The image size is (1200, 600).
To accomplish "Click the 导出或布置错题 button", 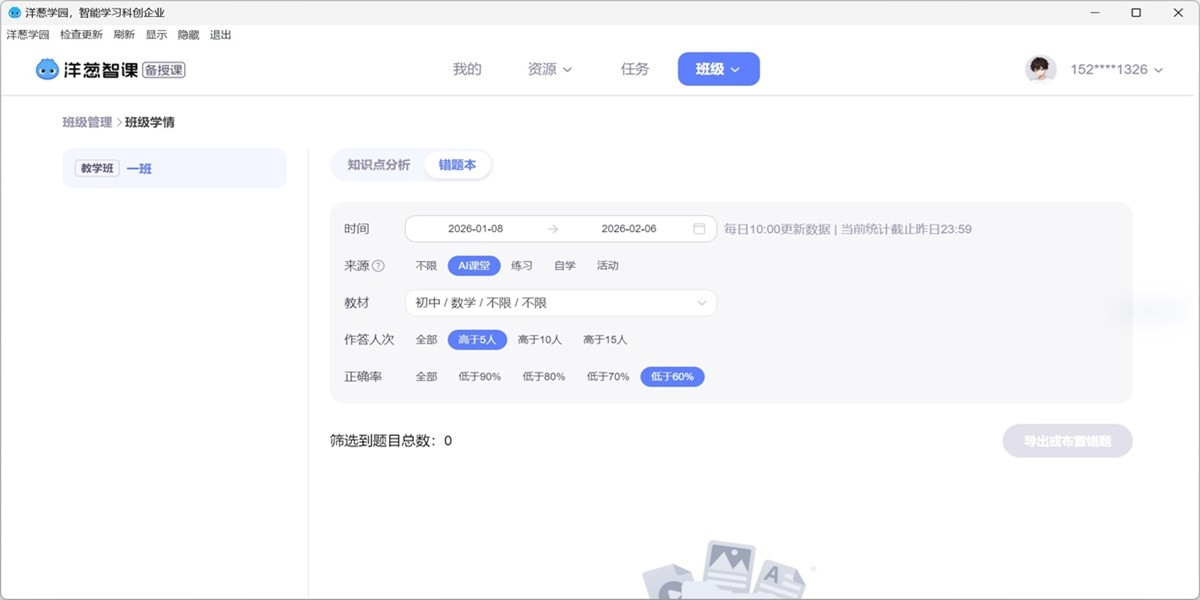I will click(1067, 440).
